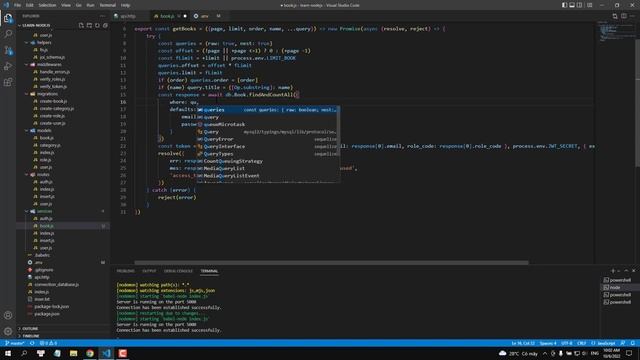This screenshot has width=640, height=360.
Task: Select queueMicrotask autocomplete suggestion
Action: (268, 124)
